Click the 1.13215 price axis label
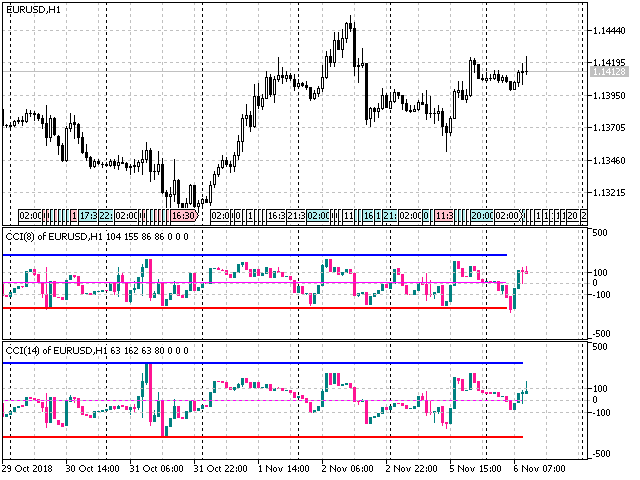This screenshot has width=640, height=480. point(608,193)
